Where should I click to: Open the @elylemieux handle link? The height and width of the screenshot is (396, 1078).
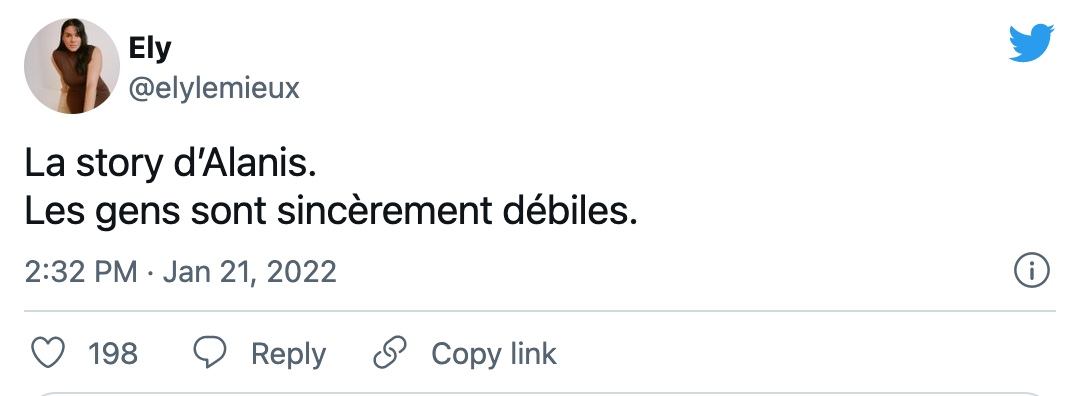coord(214,89)
